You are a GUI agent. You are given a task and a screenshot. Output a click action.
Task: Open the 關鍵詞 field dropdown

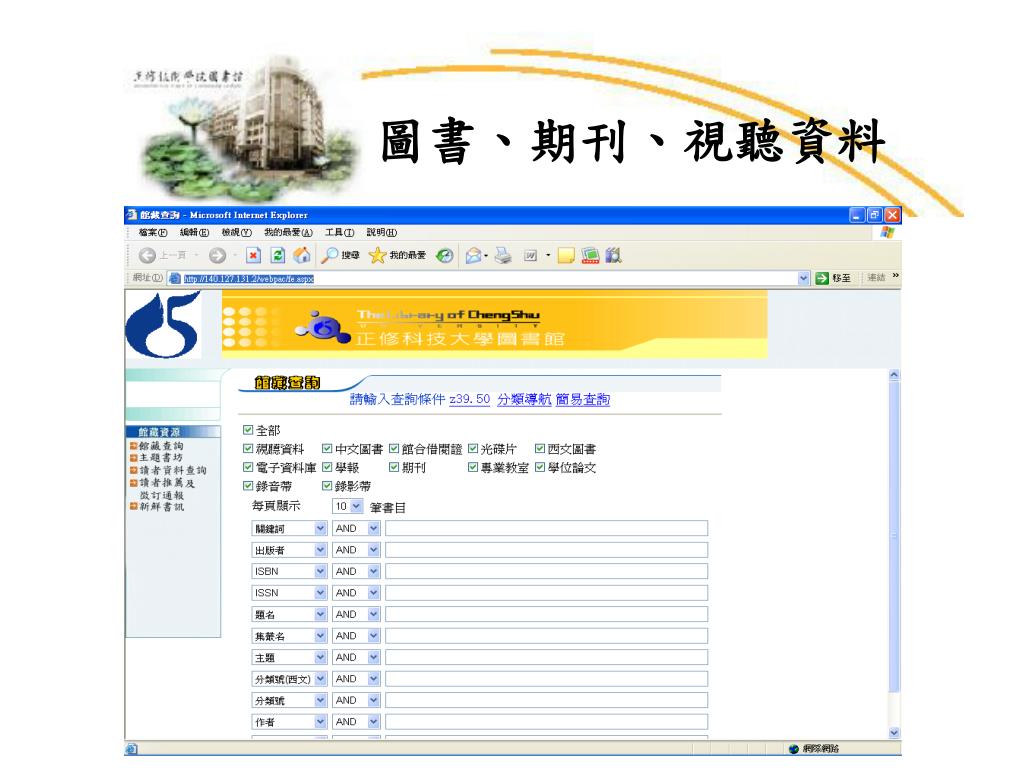(289, 528)
